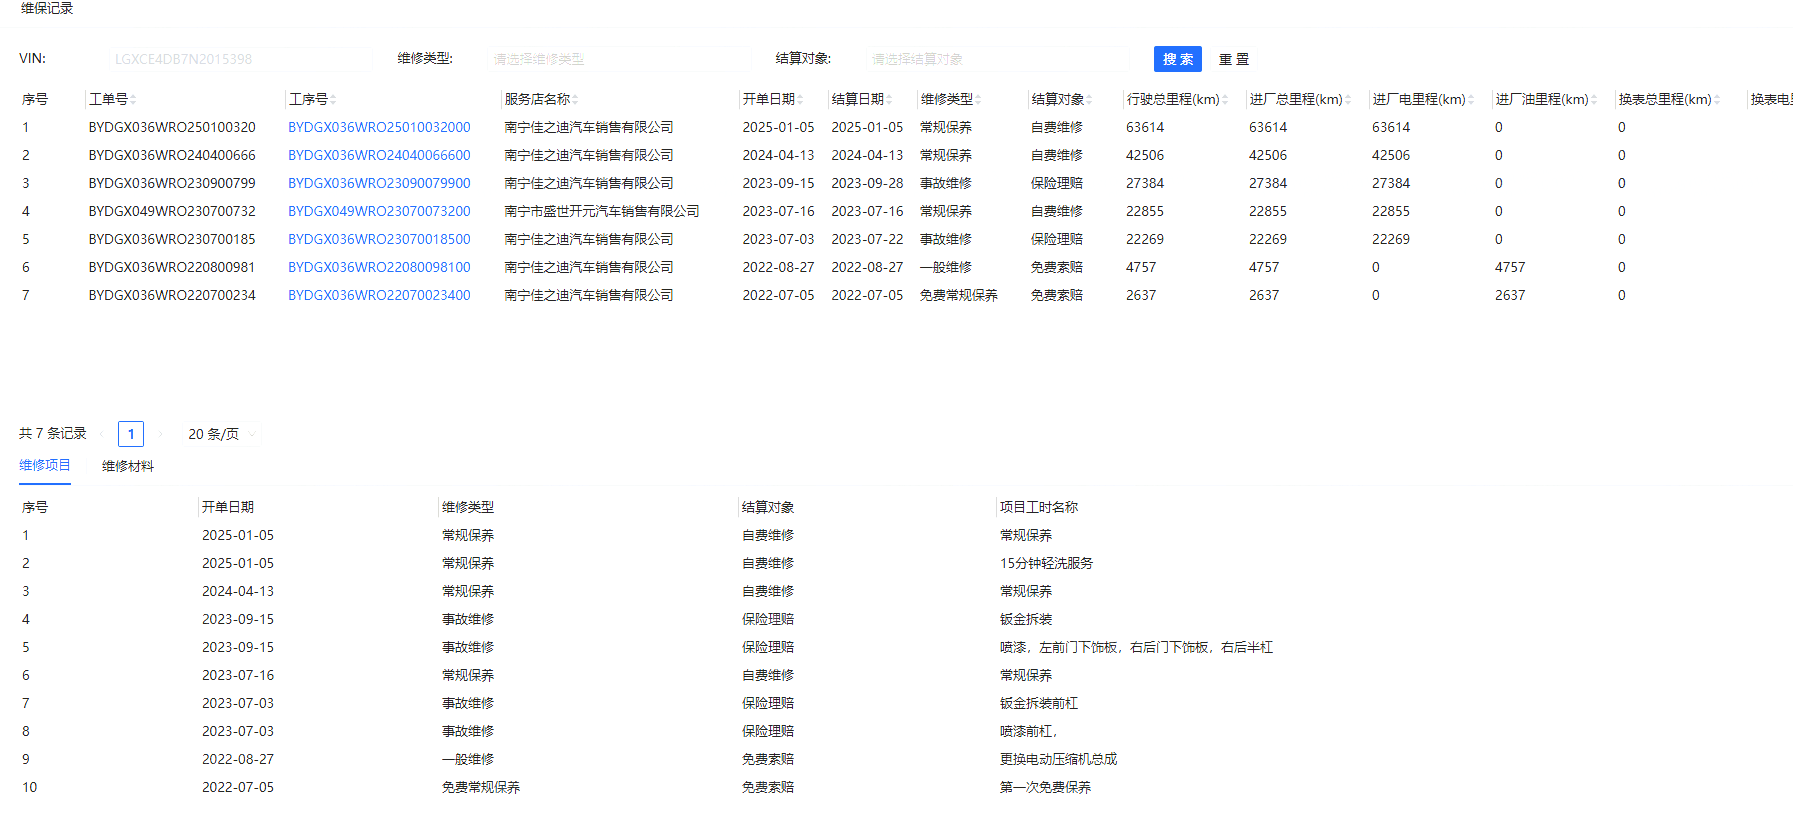Click the 共 7 条记录 total label
The width and height of the screenshot is (1793, 836).
point(53,434)
